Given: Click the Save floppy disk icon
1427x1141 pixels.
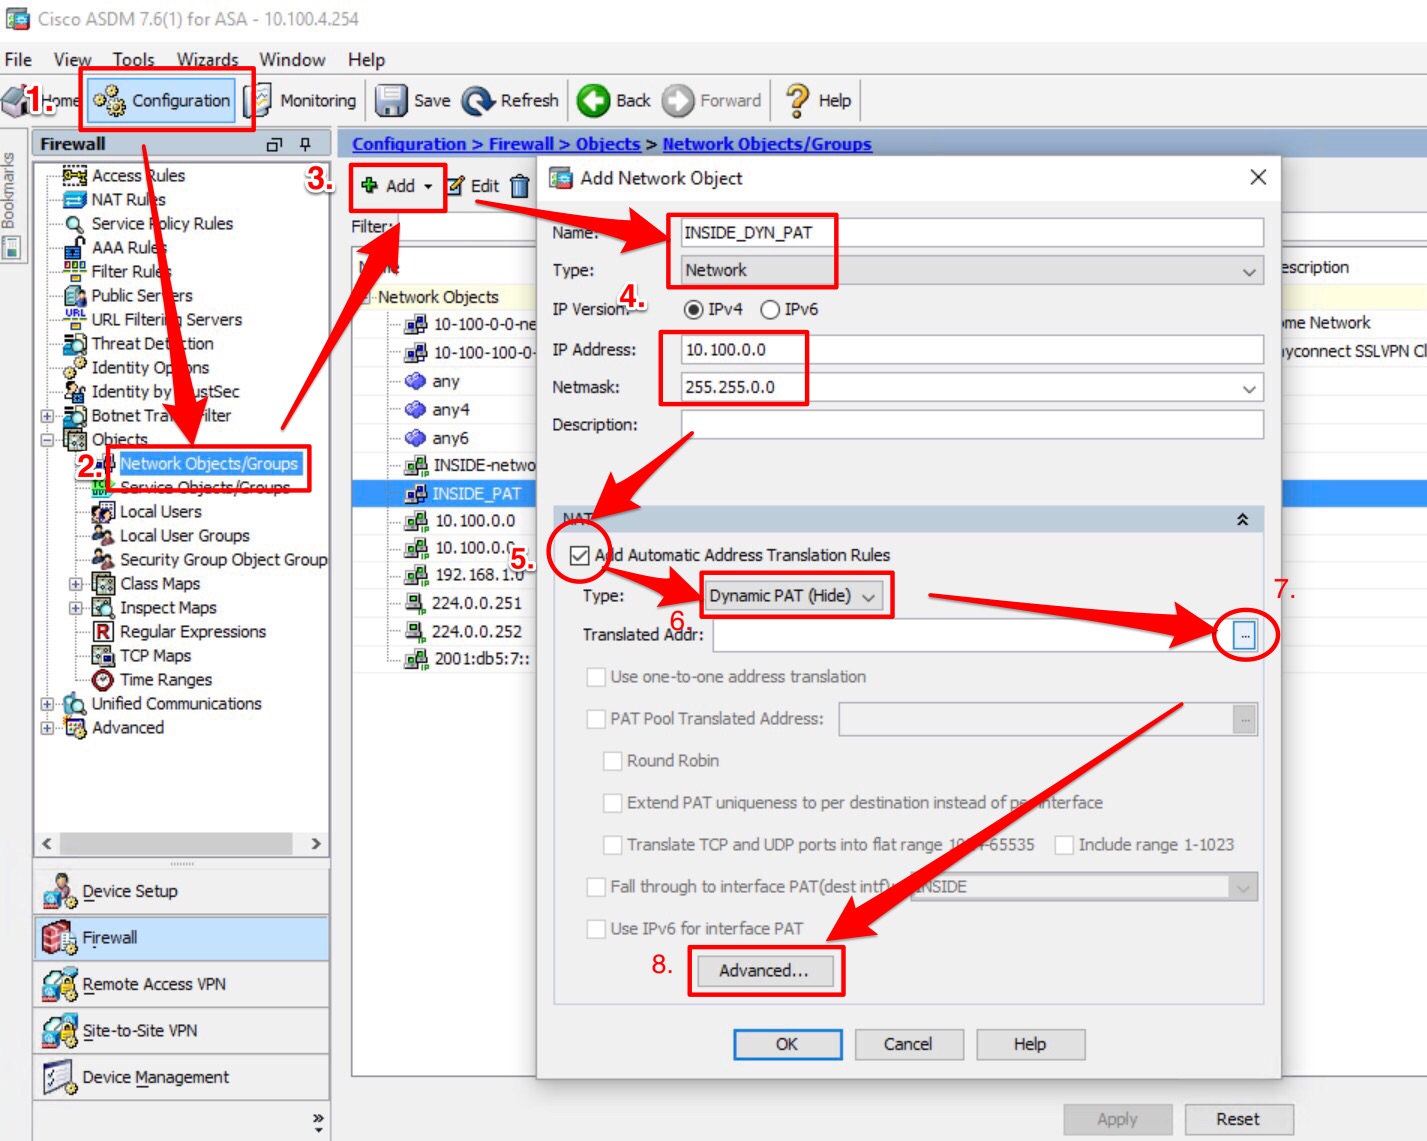Looking at the screenshot, I should [391, 100].
